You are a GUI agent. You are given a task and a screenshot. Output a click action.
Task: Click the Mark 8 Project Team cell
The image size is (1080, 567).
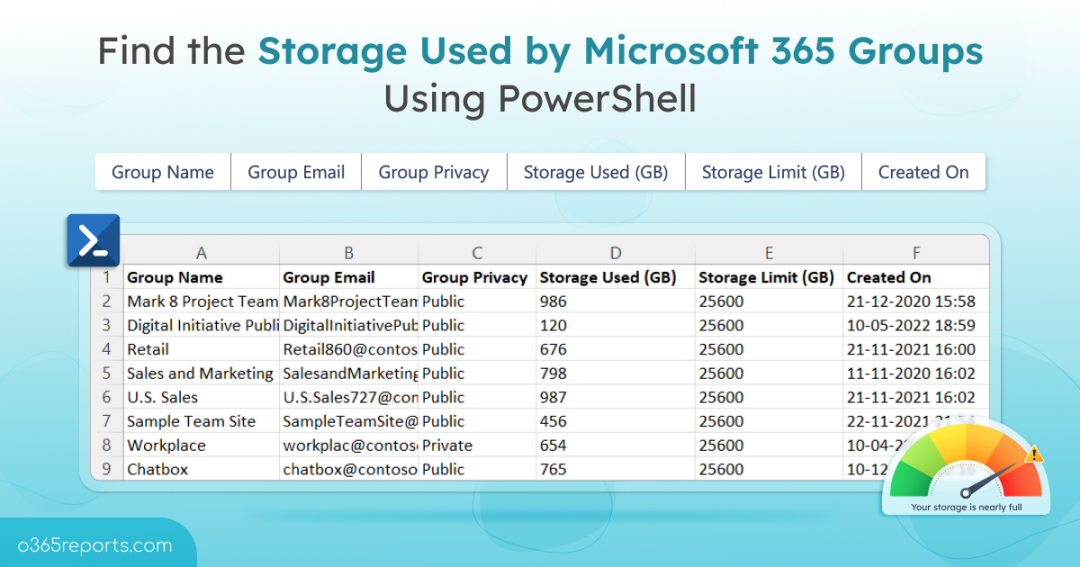coord(201,301)
